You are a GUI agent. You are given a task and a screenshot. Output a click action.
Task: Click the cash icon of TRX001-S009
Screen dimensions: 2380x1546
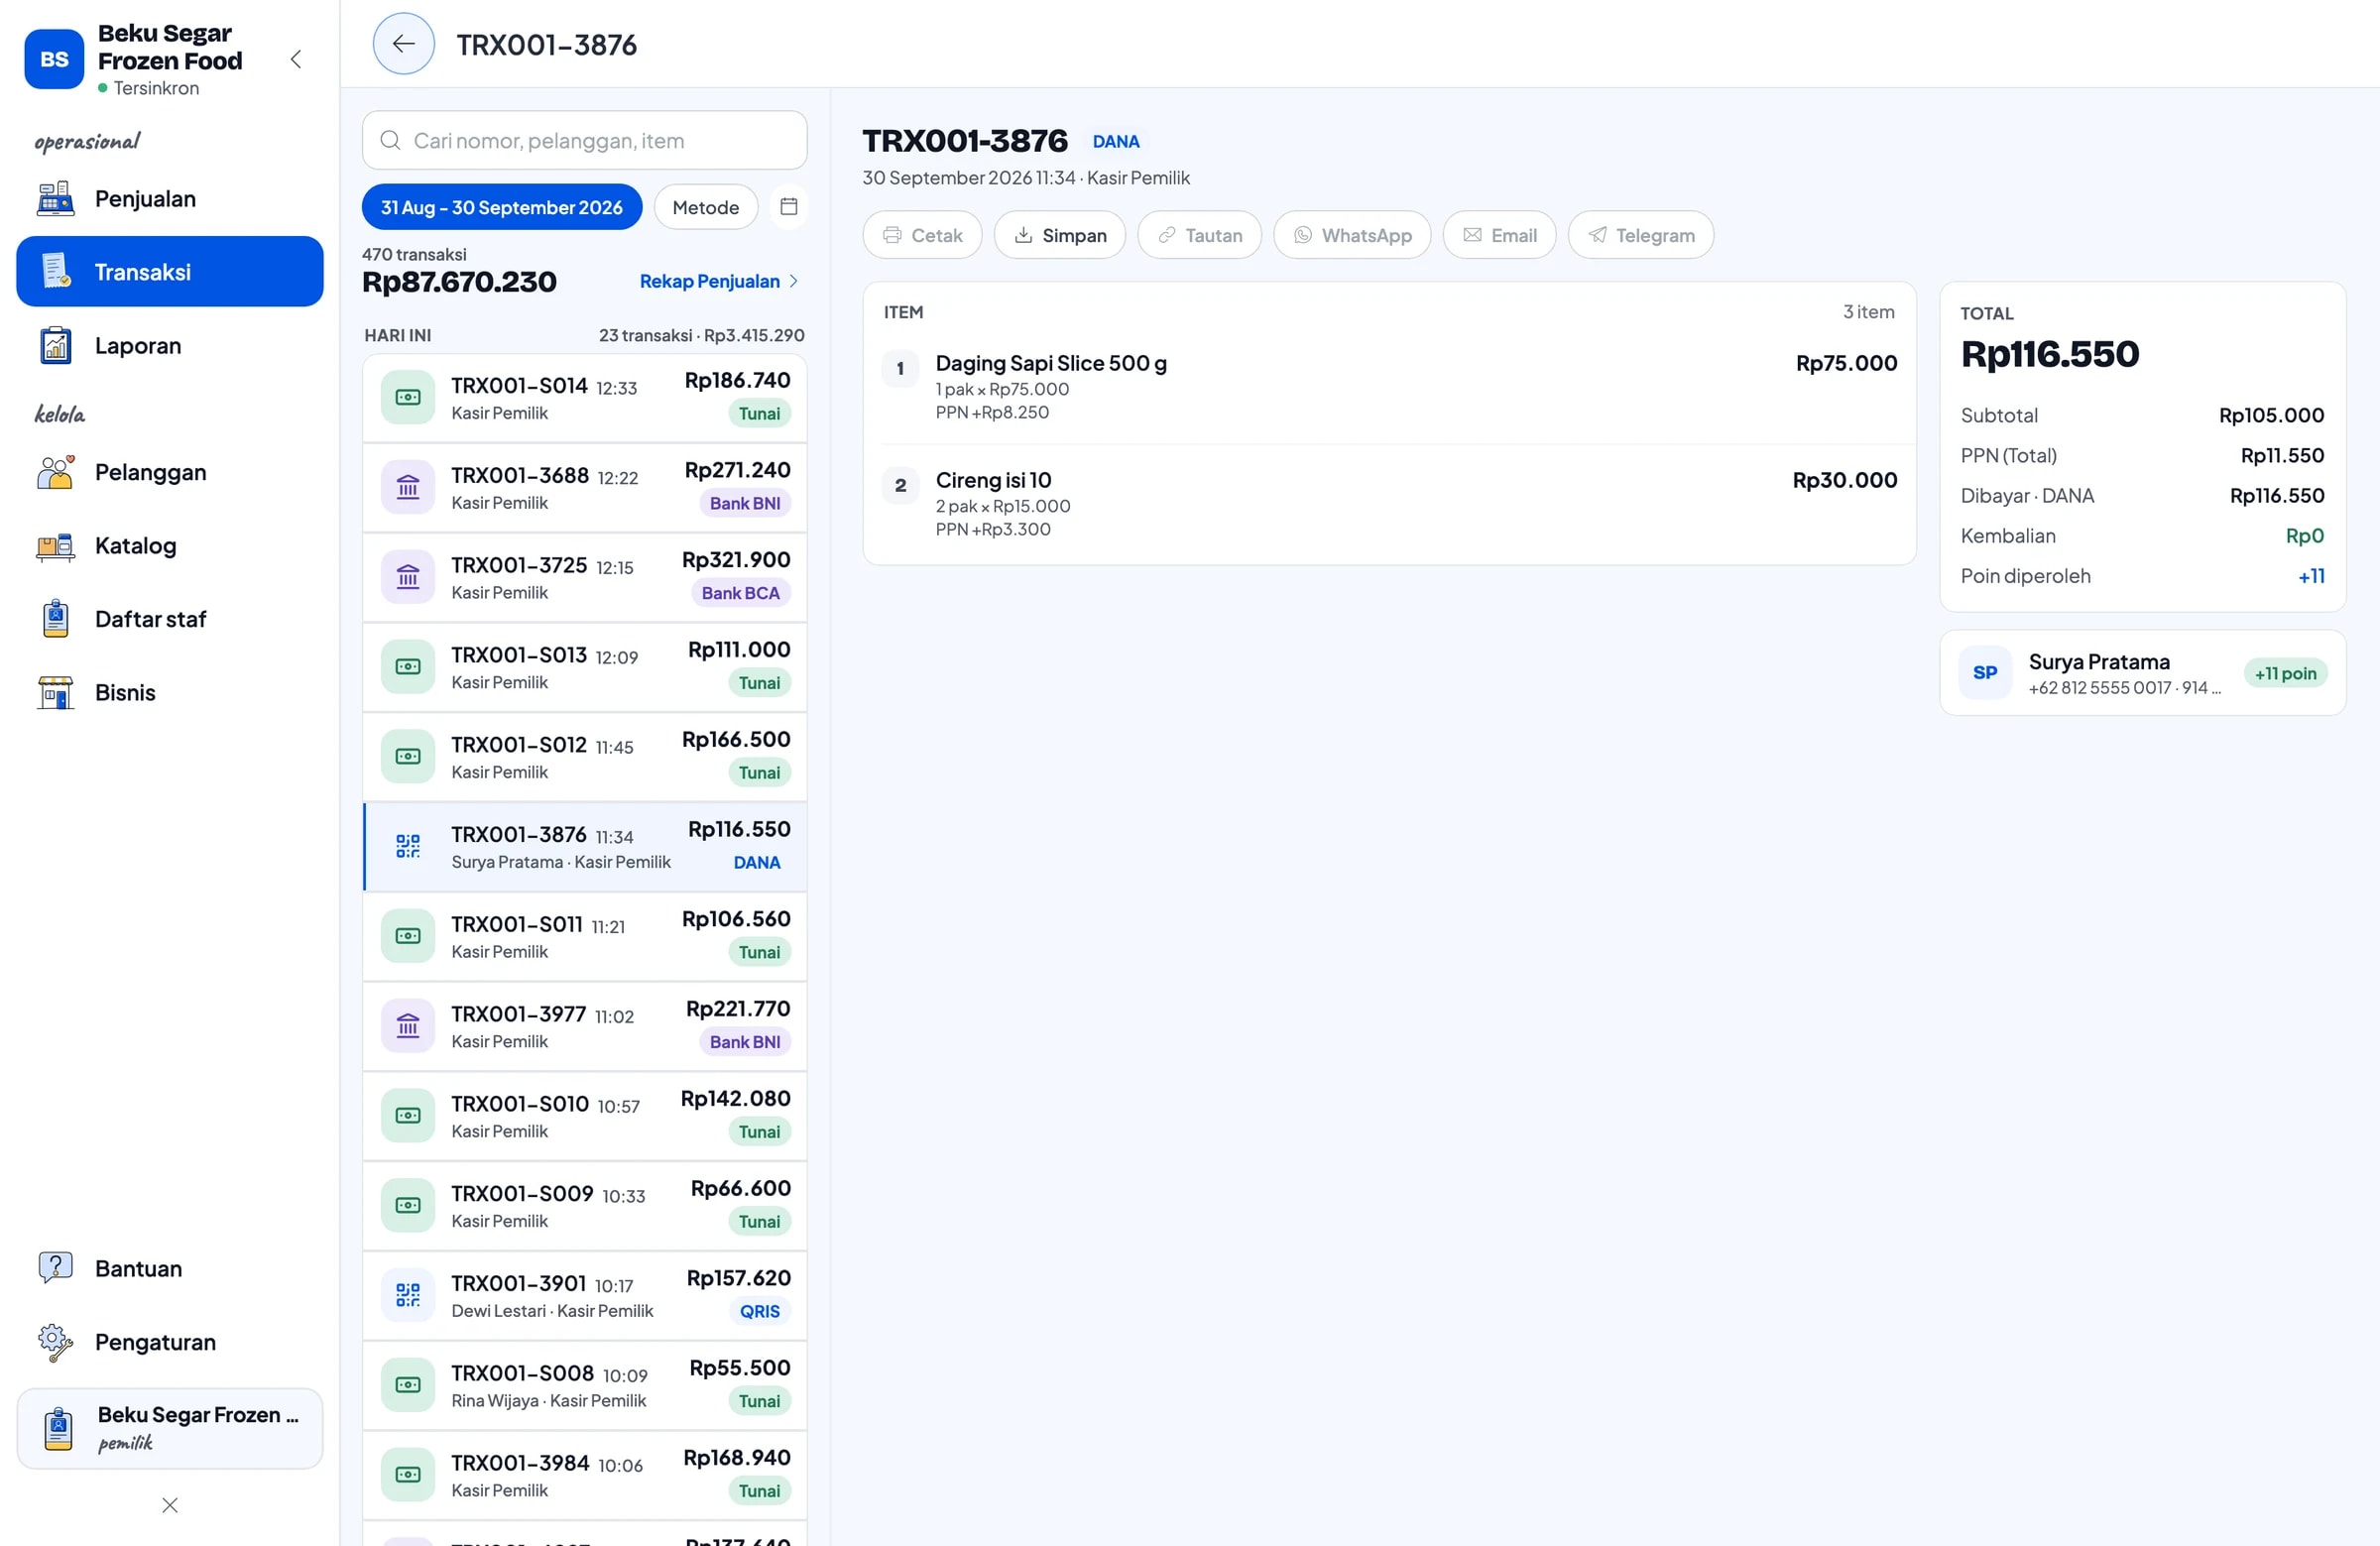coord(408,1206)
